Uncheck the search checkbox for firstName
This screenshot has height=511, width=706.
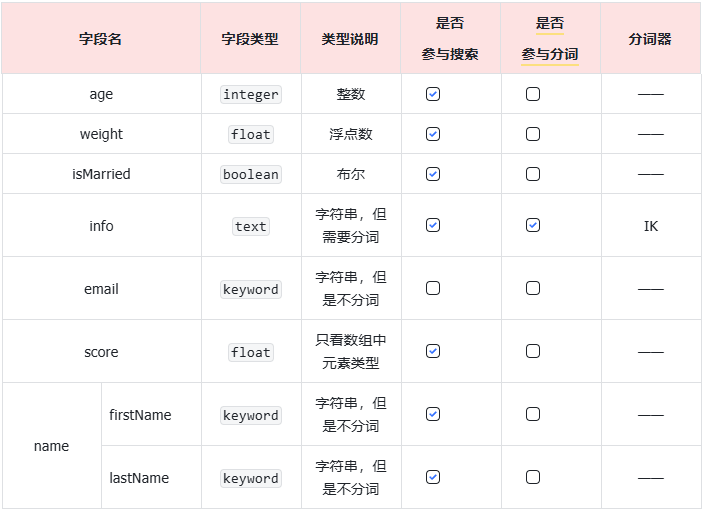pyautogui.click(x=433, y=415)
